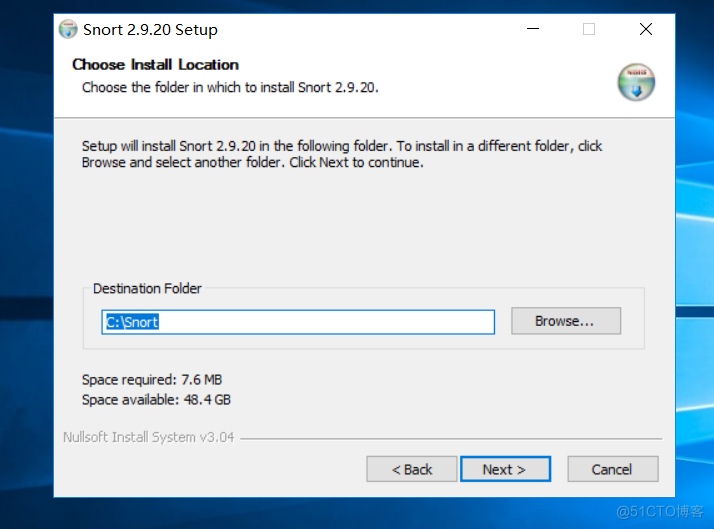This screenshot has height=529, width=714.
Task: Click the setup instructions paragraph
Action: 340,154
